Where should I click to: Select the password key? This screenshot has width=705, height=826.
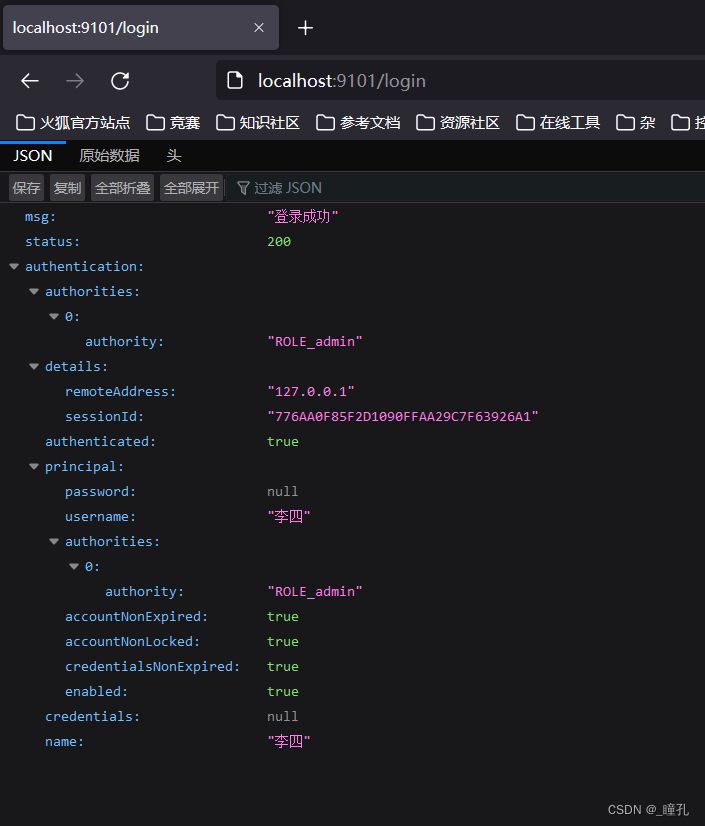[100, 491]
